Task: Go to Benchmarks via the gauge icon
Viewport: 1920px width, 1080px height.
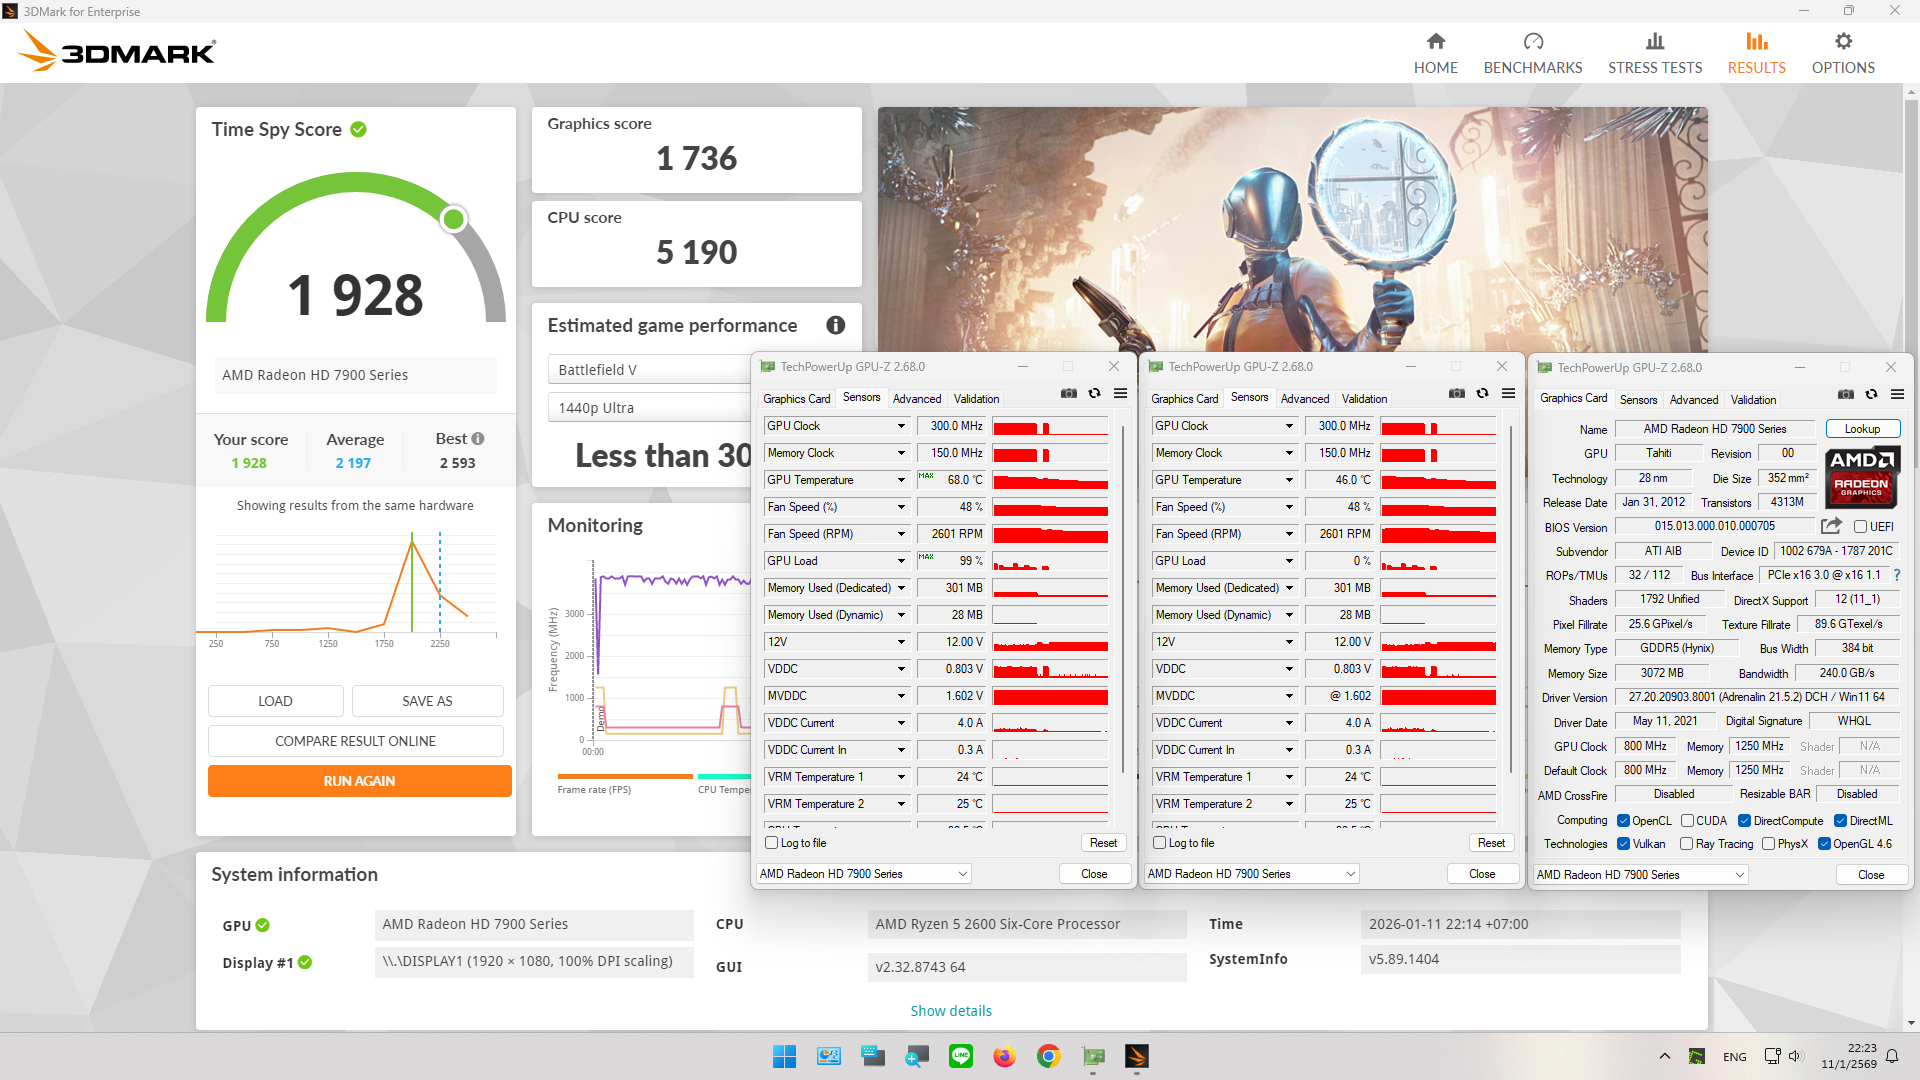Action: [x=1533, y=42]
